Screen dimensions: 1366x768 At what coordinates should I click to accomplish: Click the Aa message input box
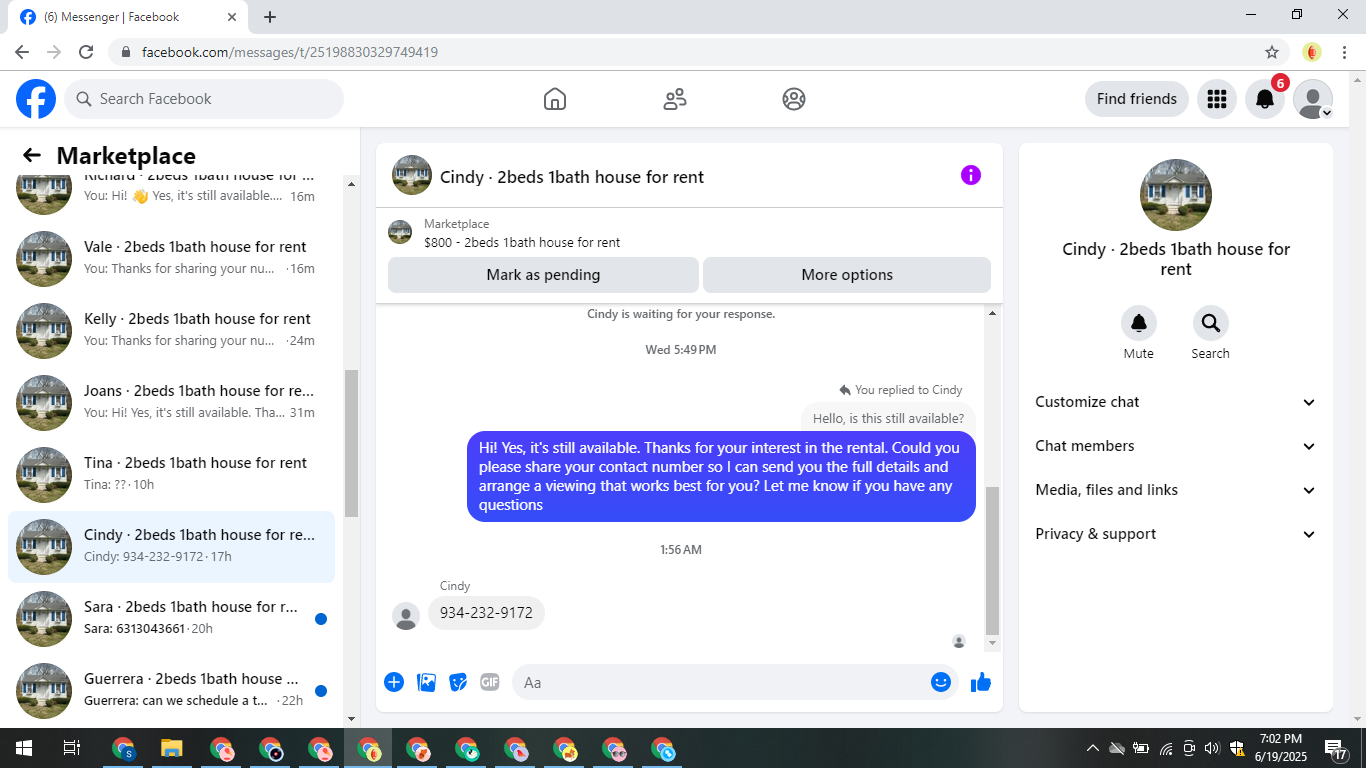(x=735, y=682)
